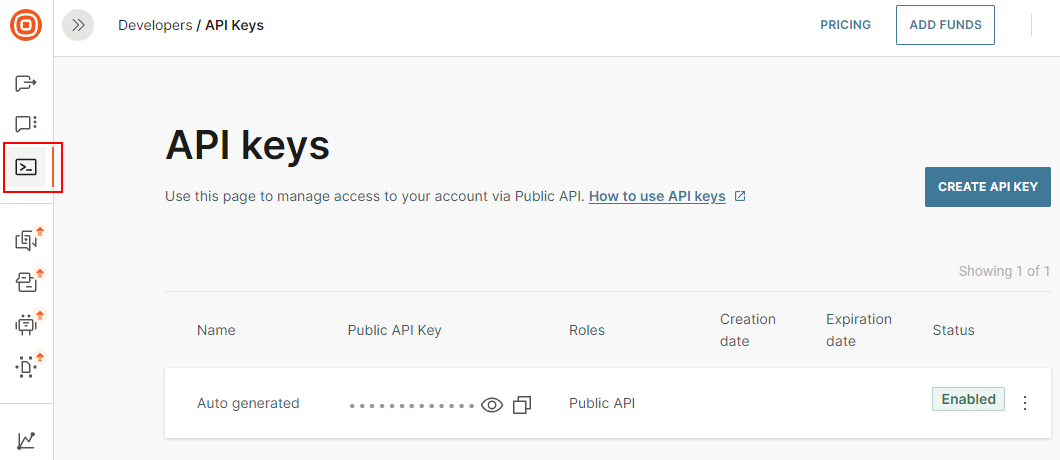Reveal the hidden API key with eye icon
This screenshot has width=1060, height=460.
492,405
